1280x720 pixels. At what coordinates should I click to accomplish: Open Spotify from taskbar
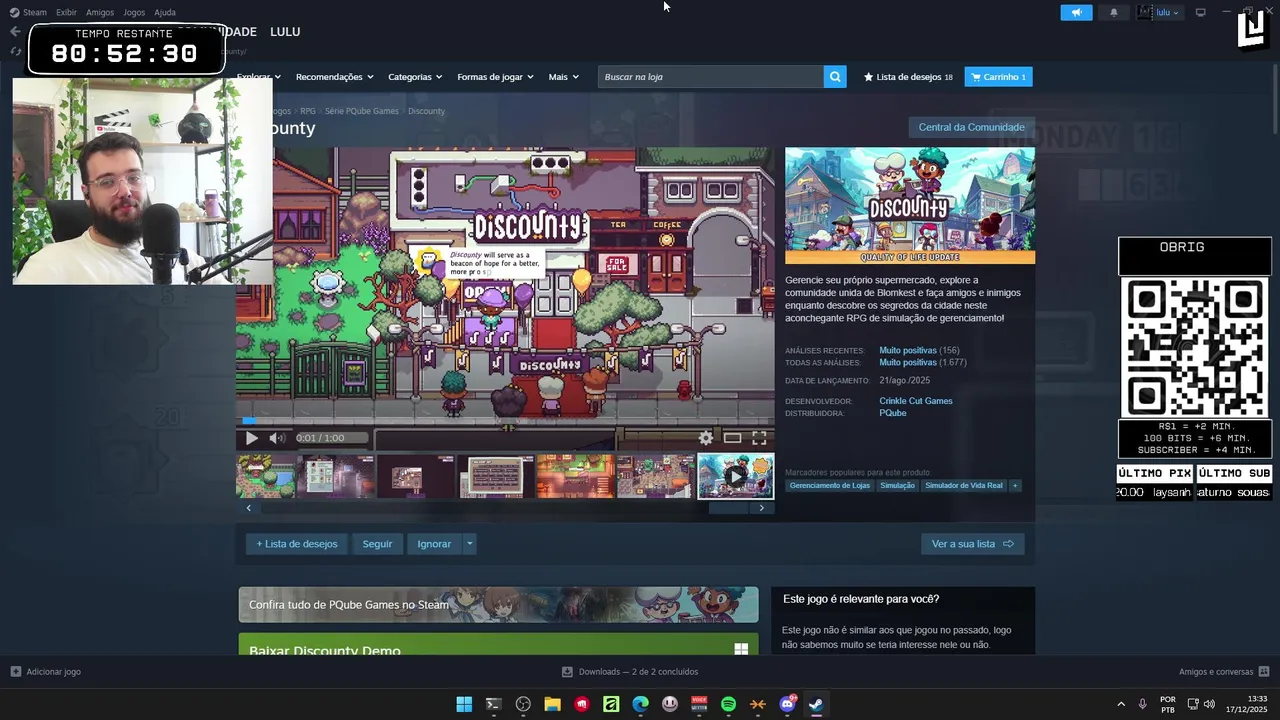(728, 704)
